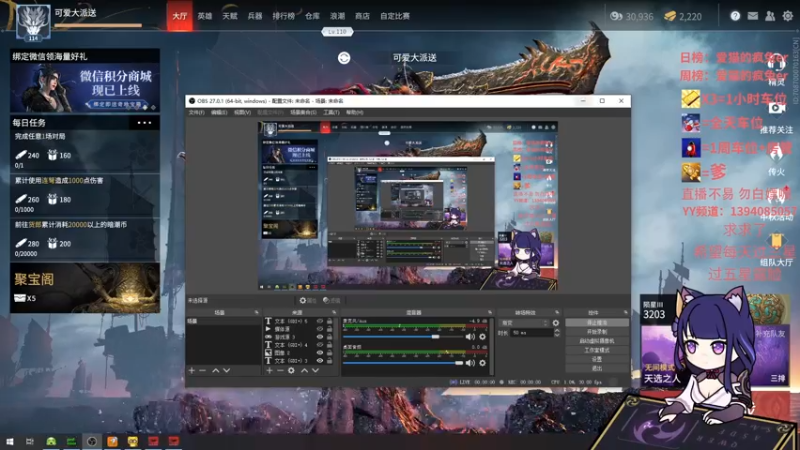The image size is (800, 450).
Task: Switch to the 商店 tab in game header
Action: 362,16
